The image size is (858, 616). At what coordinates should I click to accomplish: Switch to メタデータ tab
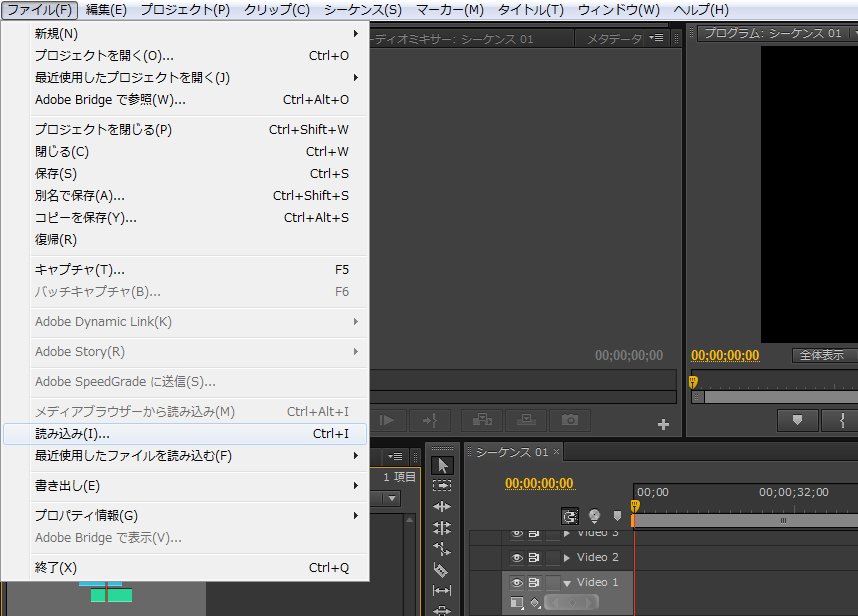pyautogui.click(x=614, y=39)
